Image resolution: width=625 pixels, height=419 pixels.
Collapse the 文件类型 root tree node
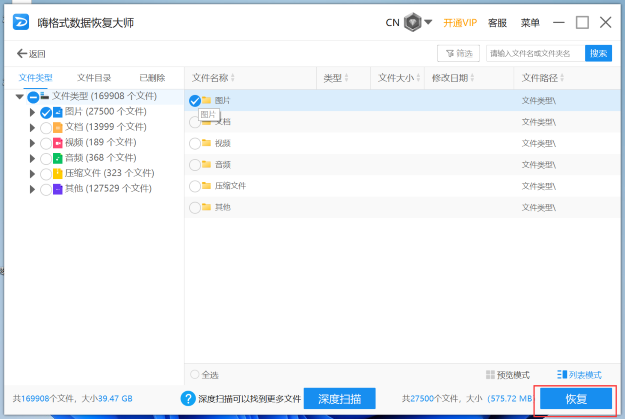click(19, 96)
